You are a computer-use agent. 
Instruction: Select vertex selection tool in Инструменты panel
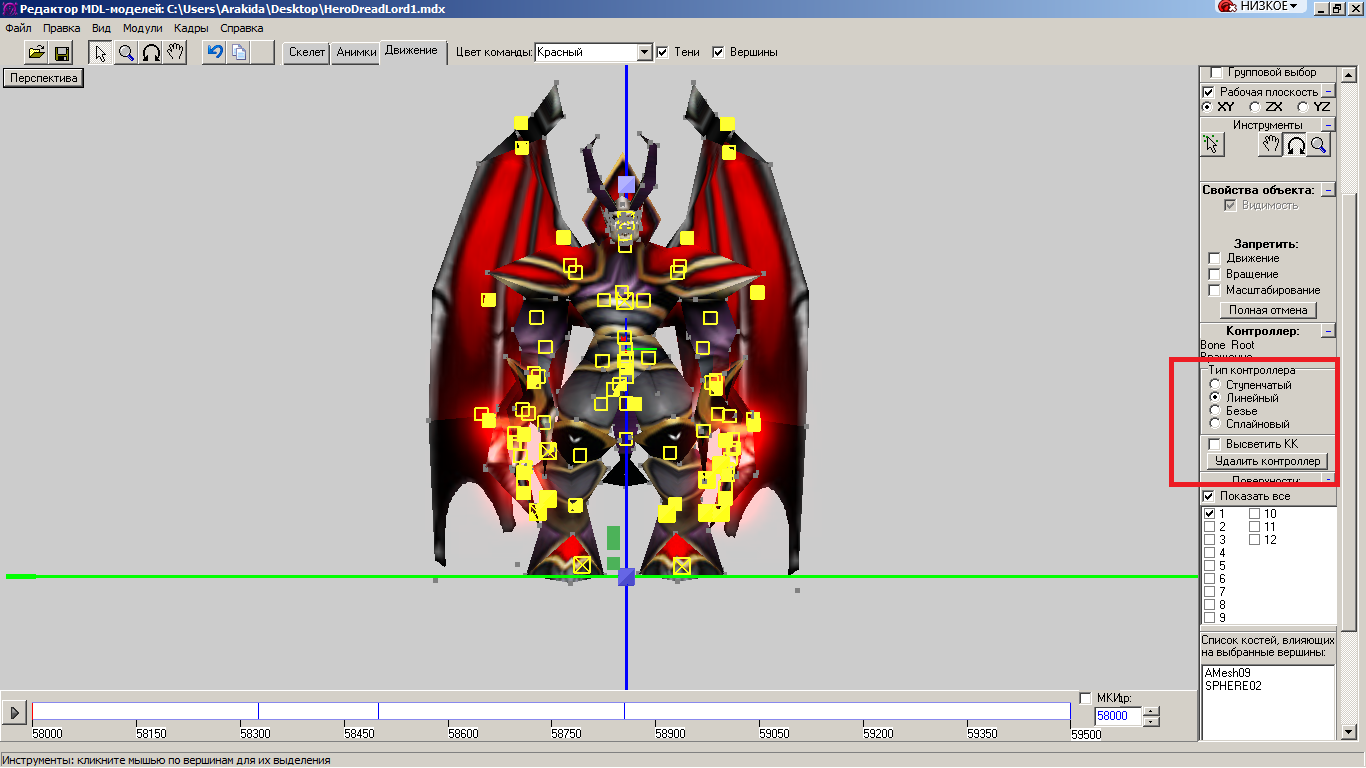(x=1212, y=145)
